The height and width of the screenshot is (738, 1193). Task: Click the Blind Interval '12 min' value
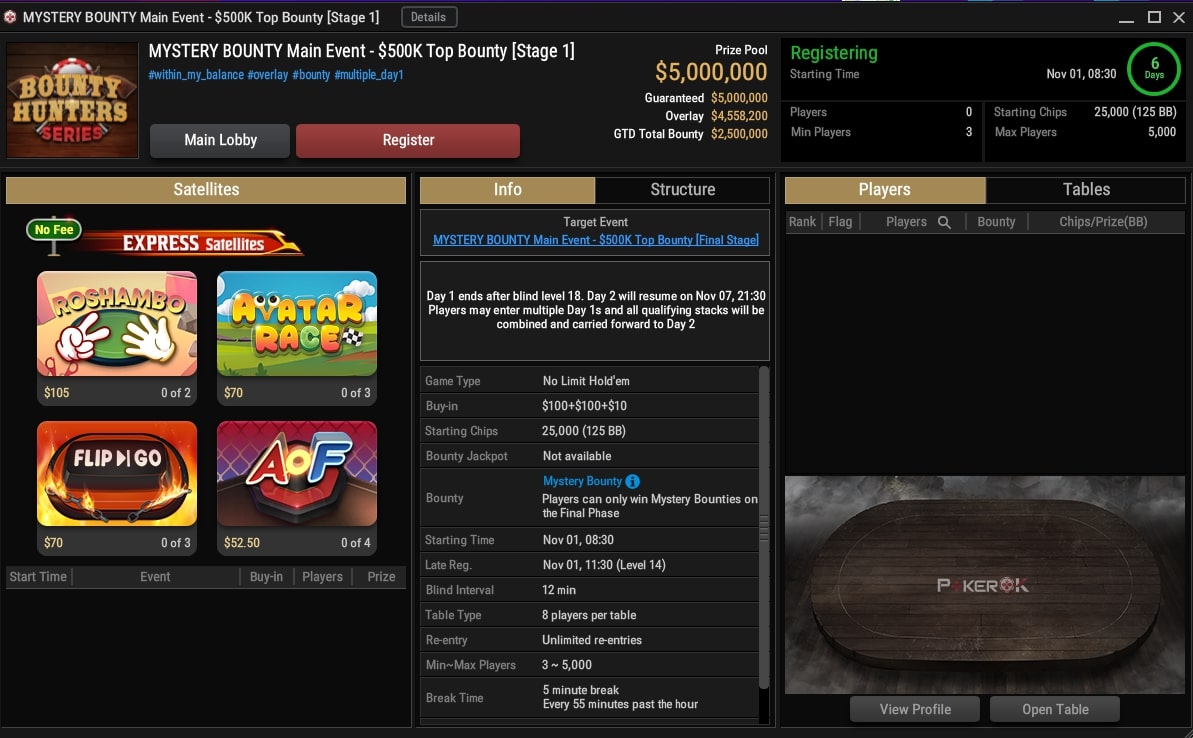click(x=558, y=590)
